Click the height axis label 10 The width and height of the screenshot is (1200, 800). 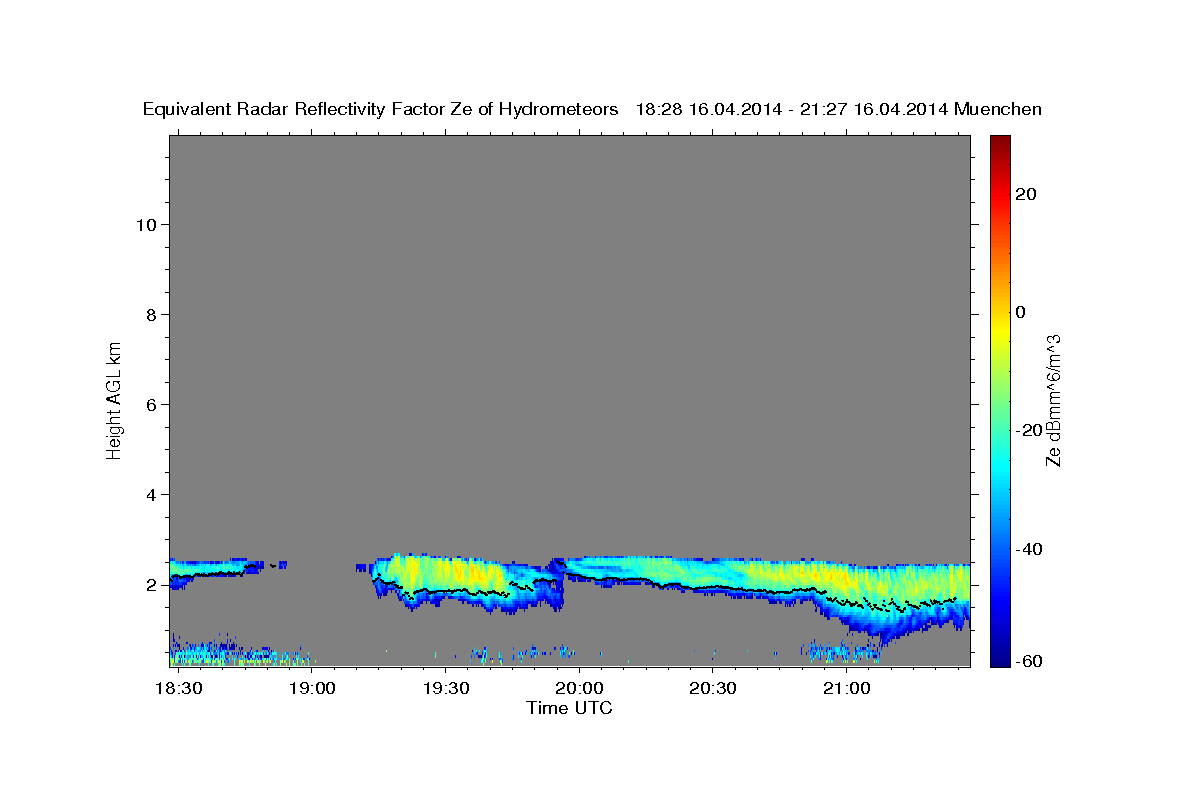tap(147, 224)
